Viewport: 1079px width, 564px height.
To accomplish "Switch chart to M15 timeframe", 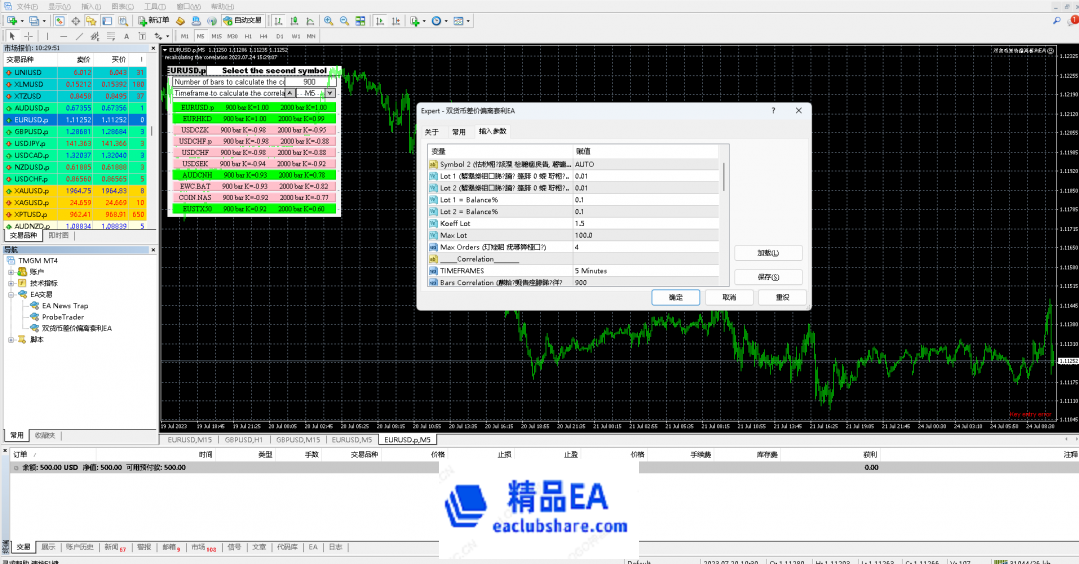I will (216, 36).
